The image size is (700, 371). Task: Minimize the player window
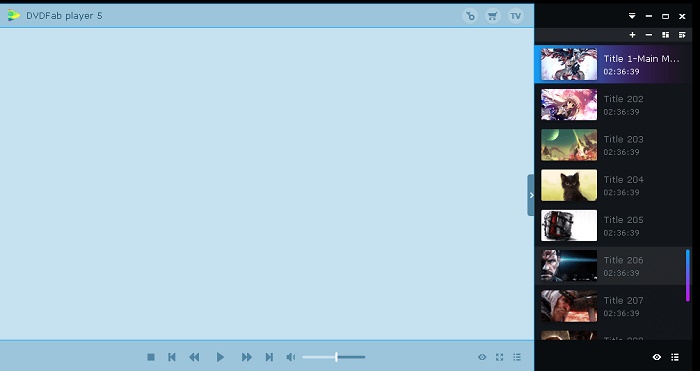click(649, 16)
